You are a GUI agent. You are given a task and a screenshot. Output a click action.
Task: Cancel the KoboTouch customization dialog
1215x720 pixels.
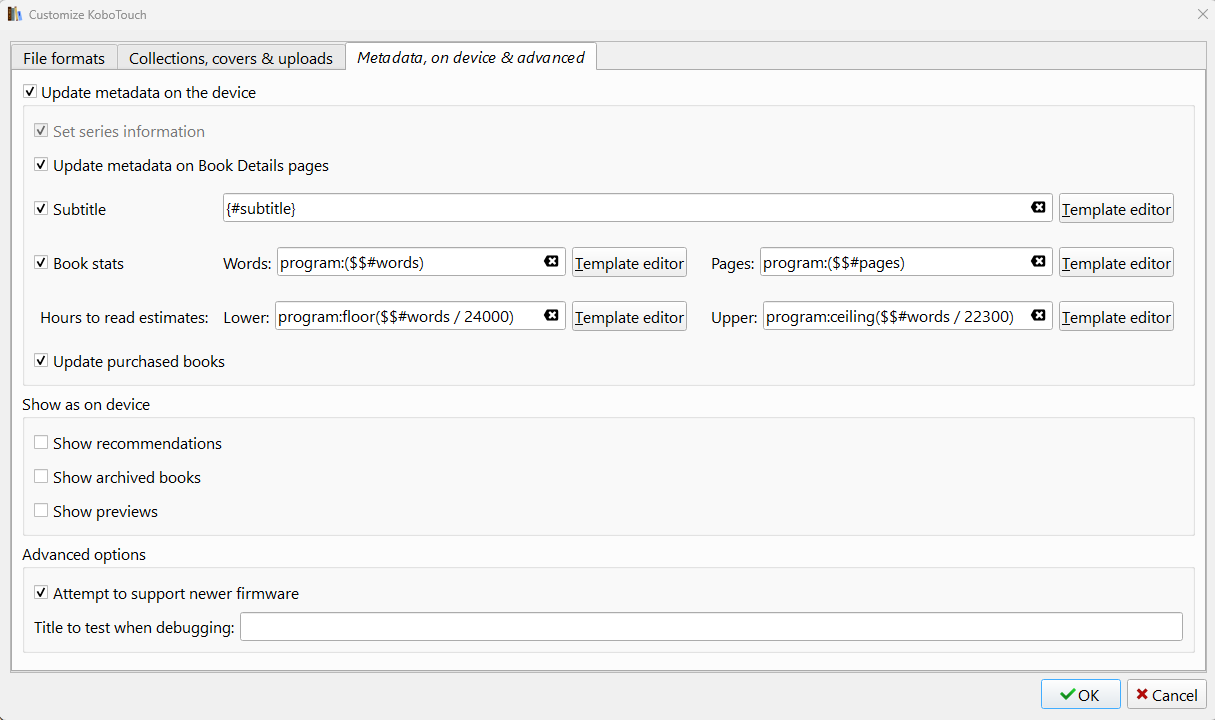point(1166,695)
